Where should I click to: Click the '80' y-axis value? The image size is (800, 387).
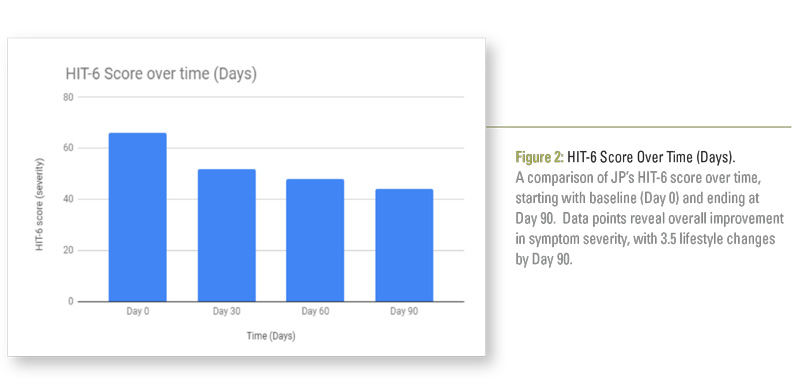pos(68,97)
